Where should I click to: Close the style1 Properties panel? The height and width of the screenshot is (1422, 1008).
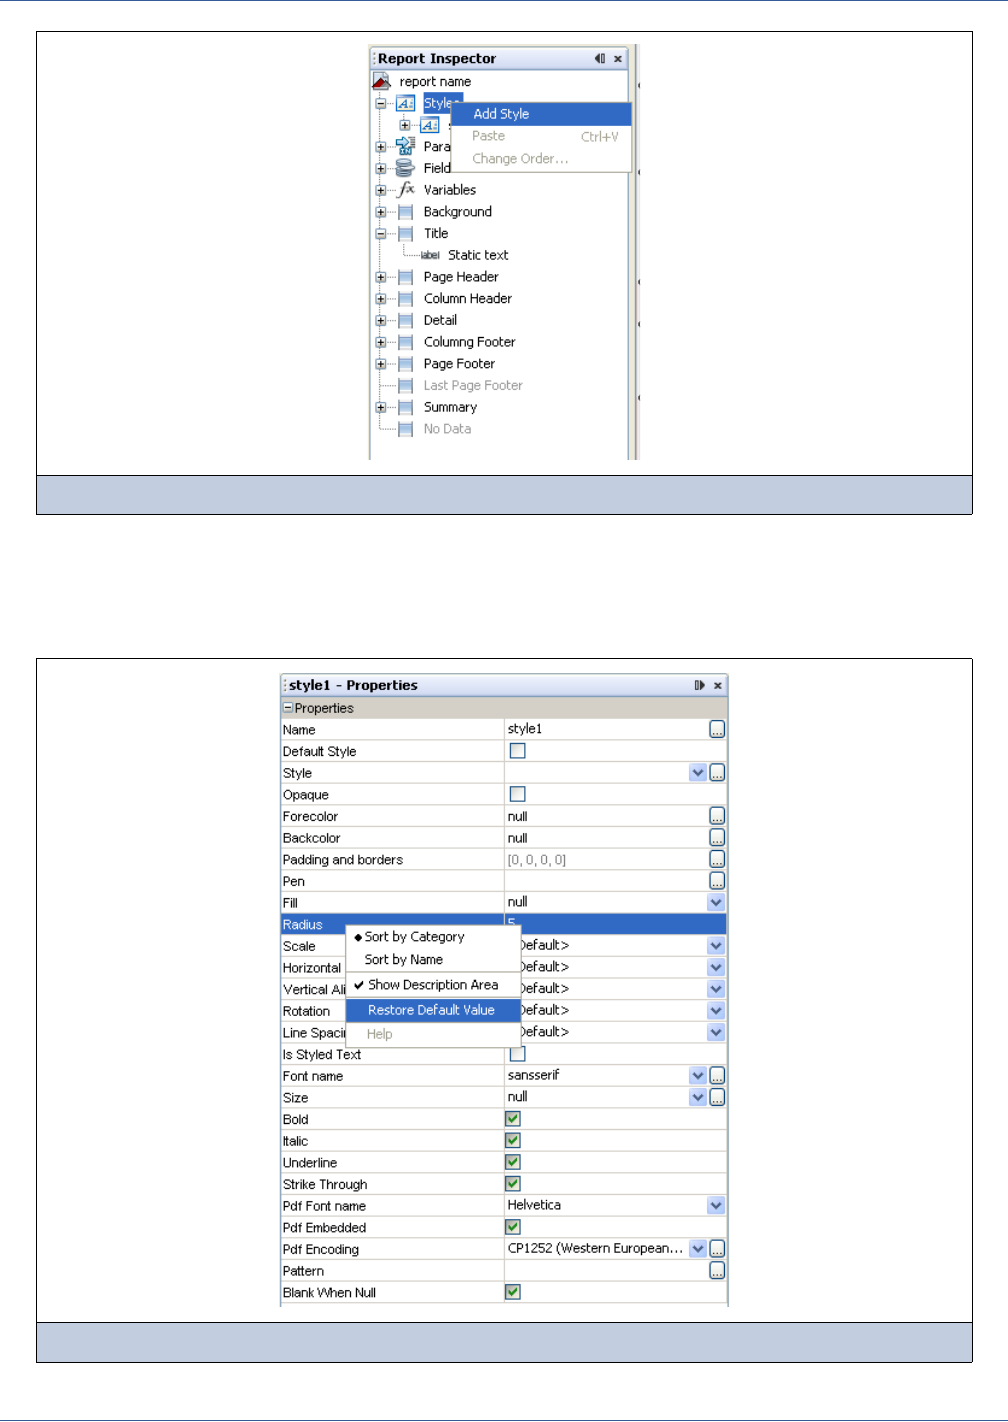pyautogui.click(x=718, y=685)
